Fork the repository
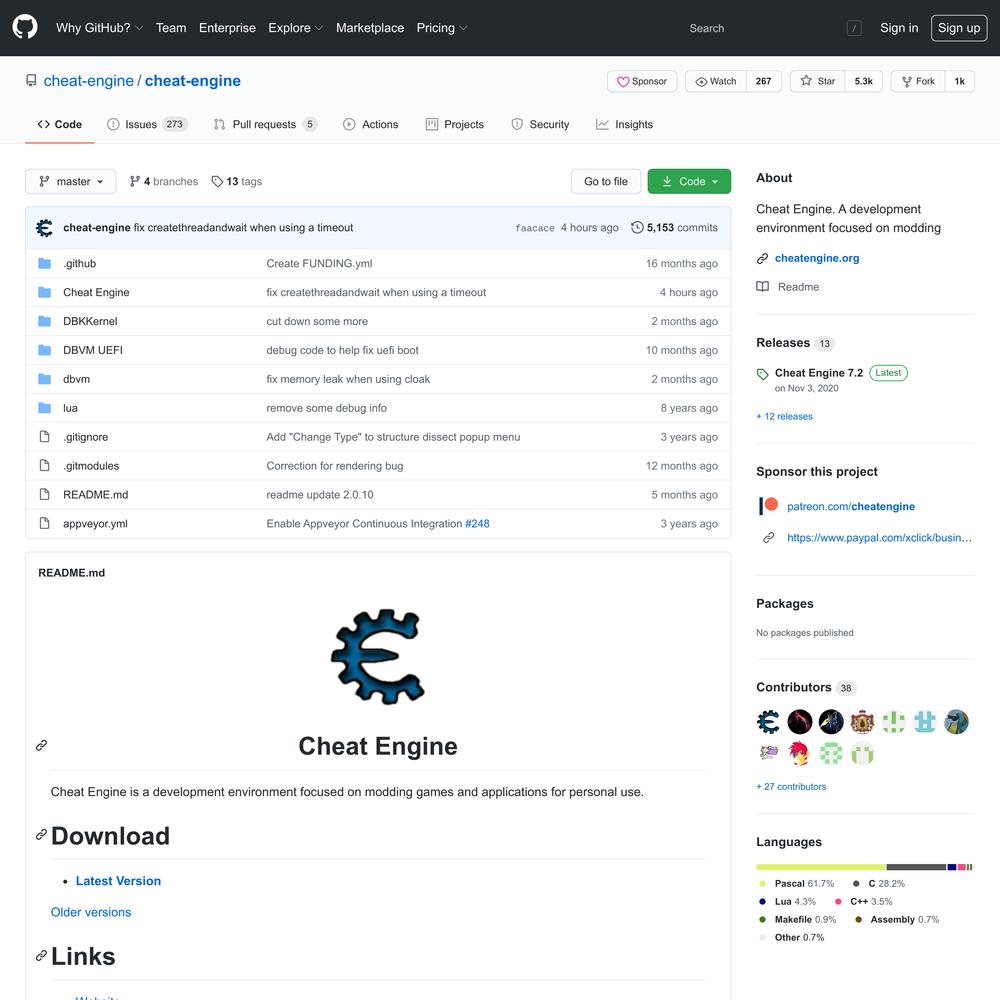This screenshot has width=1000, height=1000. click(918, 81)
